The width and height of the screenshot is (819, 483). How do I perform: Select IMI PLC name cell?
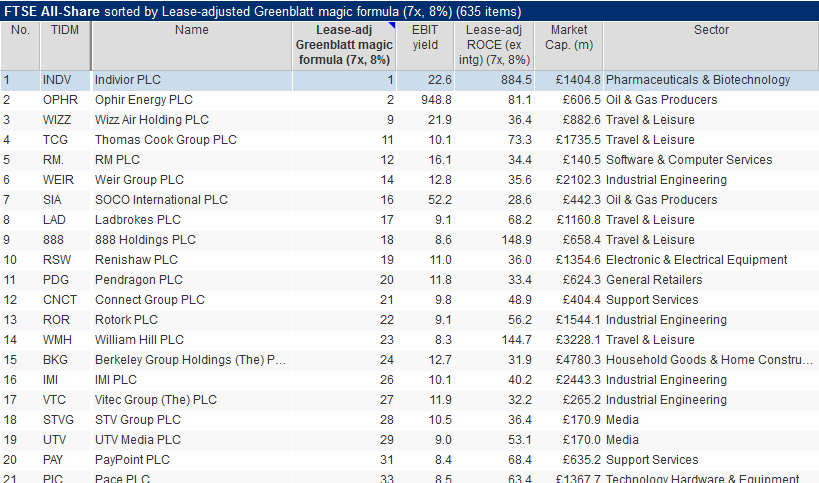(115, 380)
